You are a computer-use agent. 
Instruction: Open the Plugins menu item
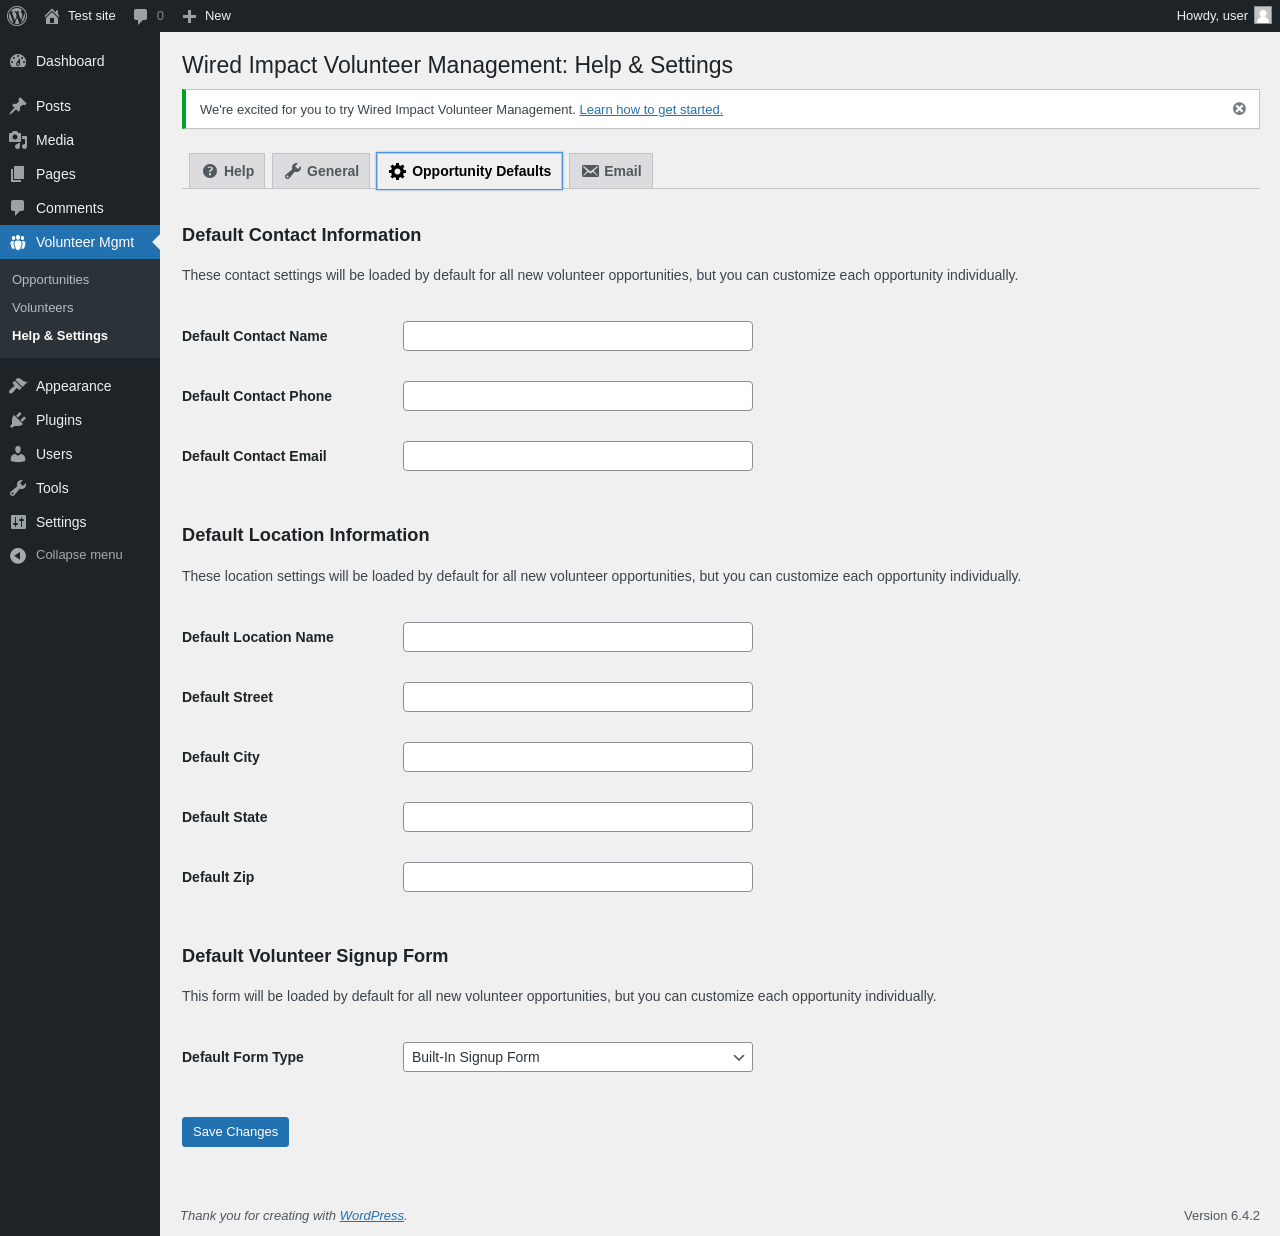[58, 420]
